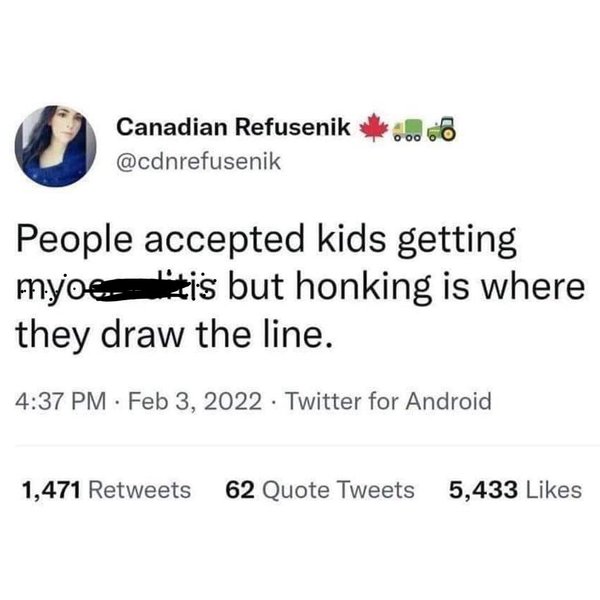View the 62 Quote Tweets
The height and width of the screenshot is (600, 600).
(320, 489)
